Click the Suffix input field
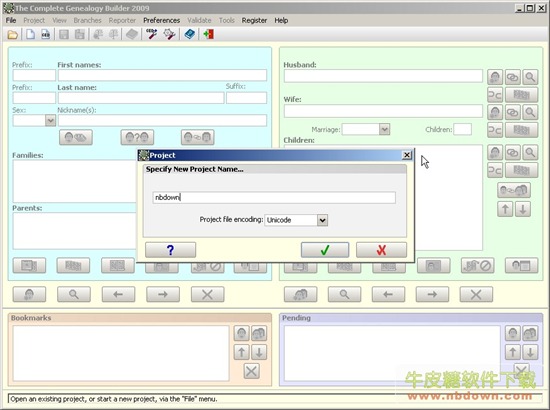The image size is (550, 410). click(246, 98)
